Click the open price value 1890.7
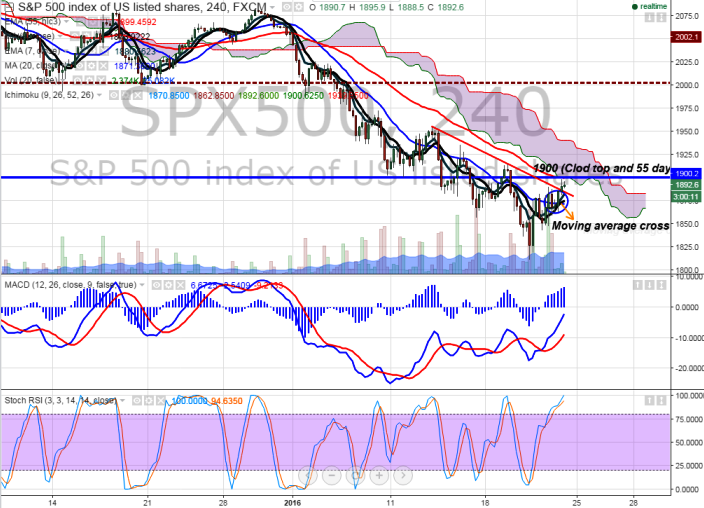Viewport: 704px width, 508px height. [x=332, y=8]
